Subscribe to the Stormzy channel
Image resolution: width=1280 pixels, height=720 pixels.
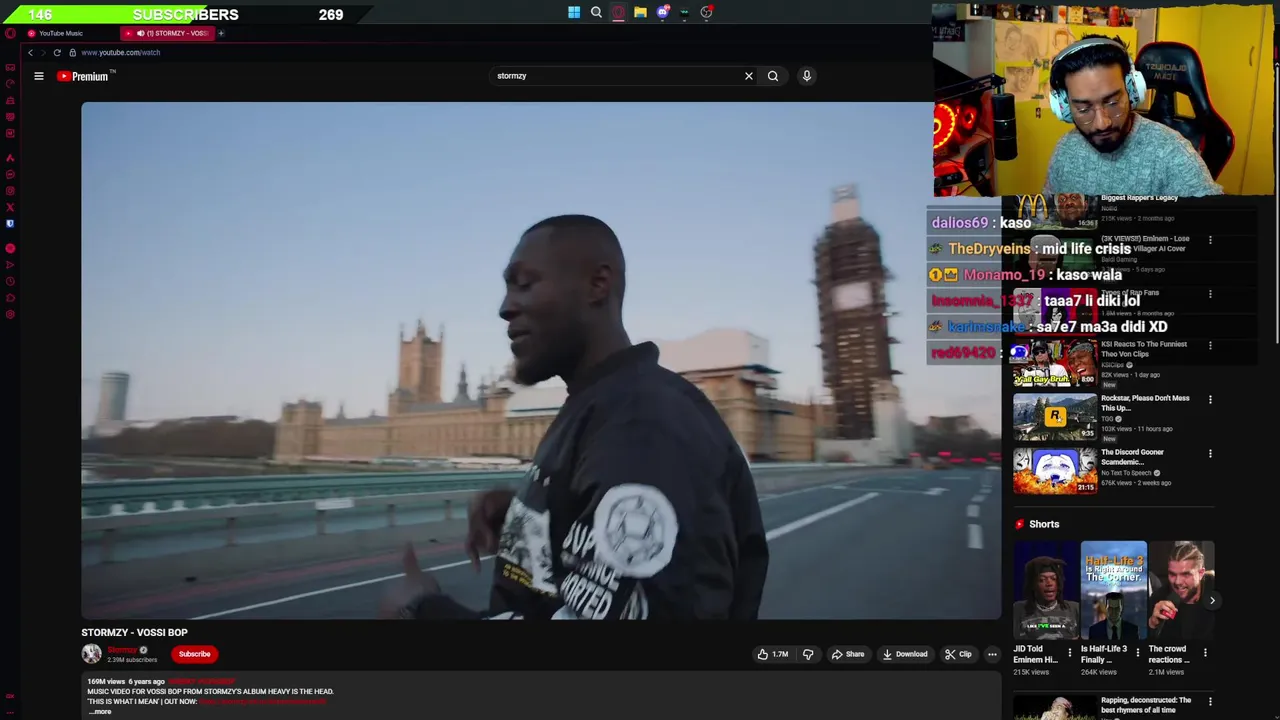point(194,654)
